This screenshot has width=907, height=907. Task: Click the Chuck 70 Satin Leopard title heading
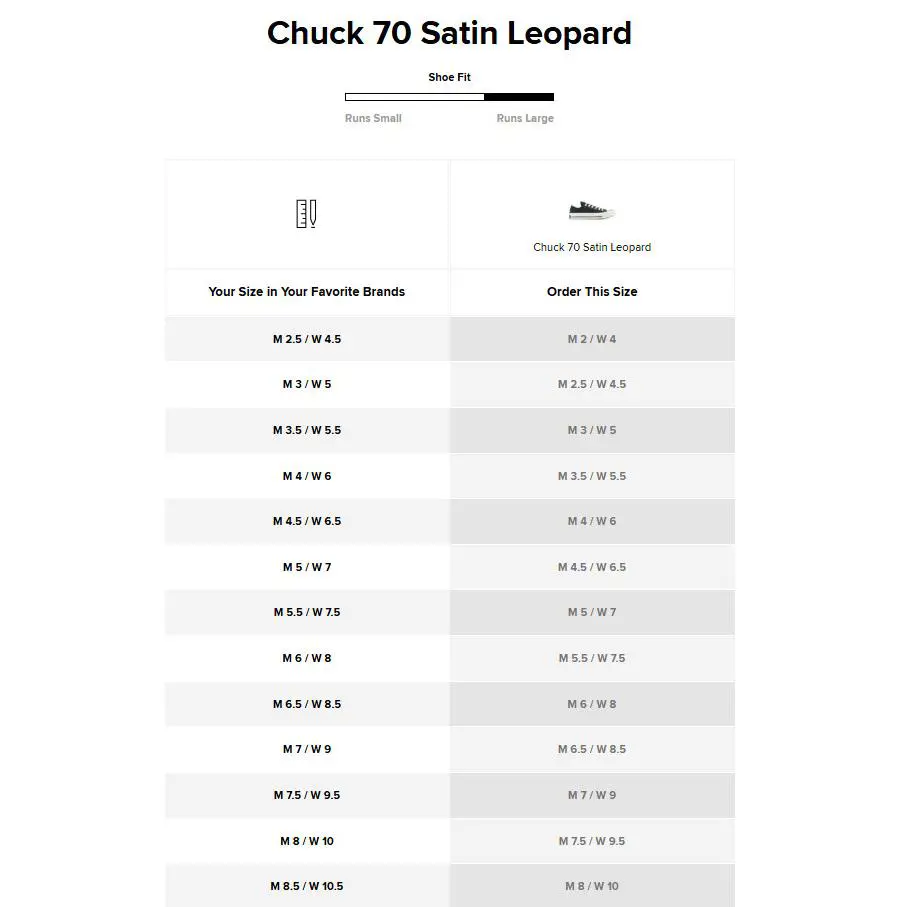[449, 33]
